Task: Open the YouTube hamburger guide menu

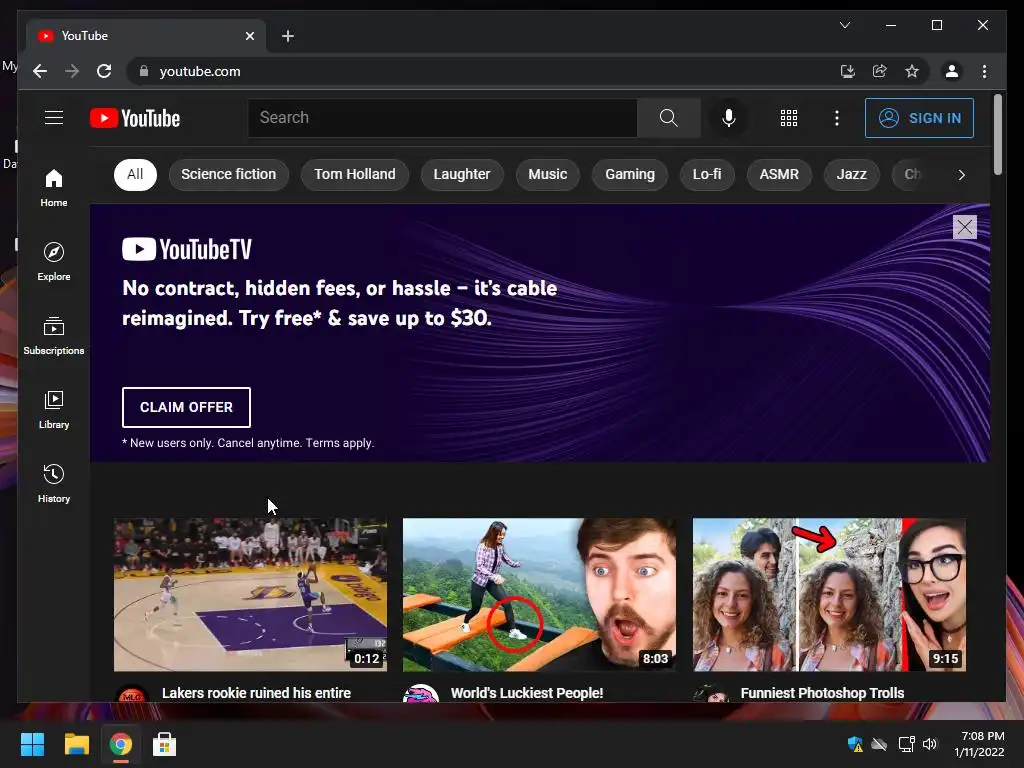Action: pyautogui.click(x=54, y=118)
